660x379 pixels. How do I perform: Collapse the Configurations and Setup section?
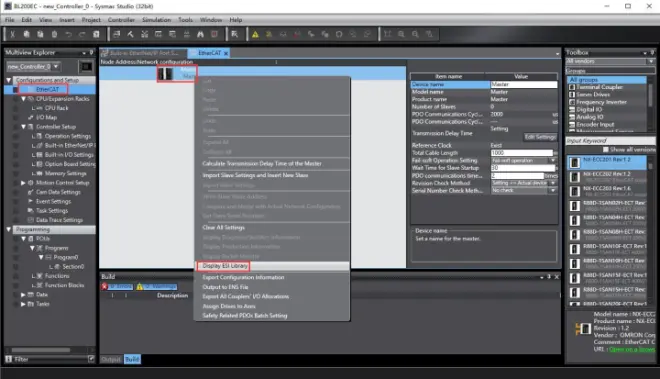point(9,80)
